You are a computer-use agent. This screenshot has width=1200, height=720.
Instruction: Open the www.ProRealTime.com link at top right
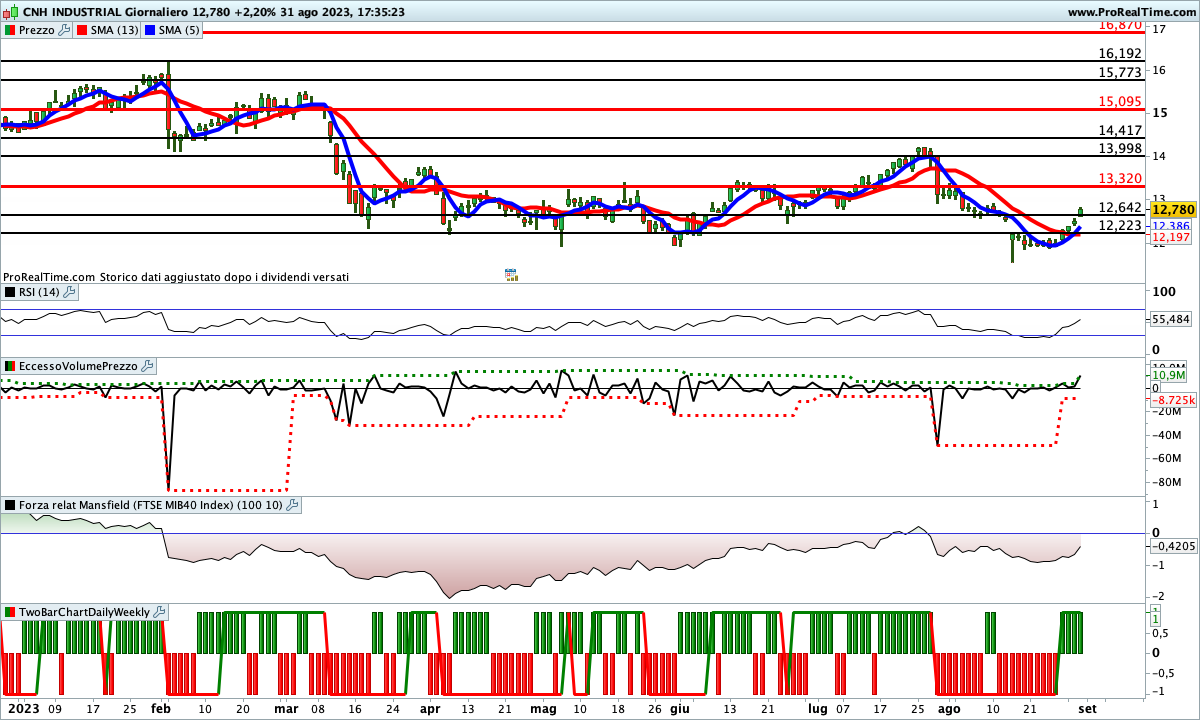1131,12
